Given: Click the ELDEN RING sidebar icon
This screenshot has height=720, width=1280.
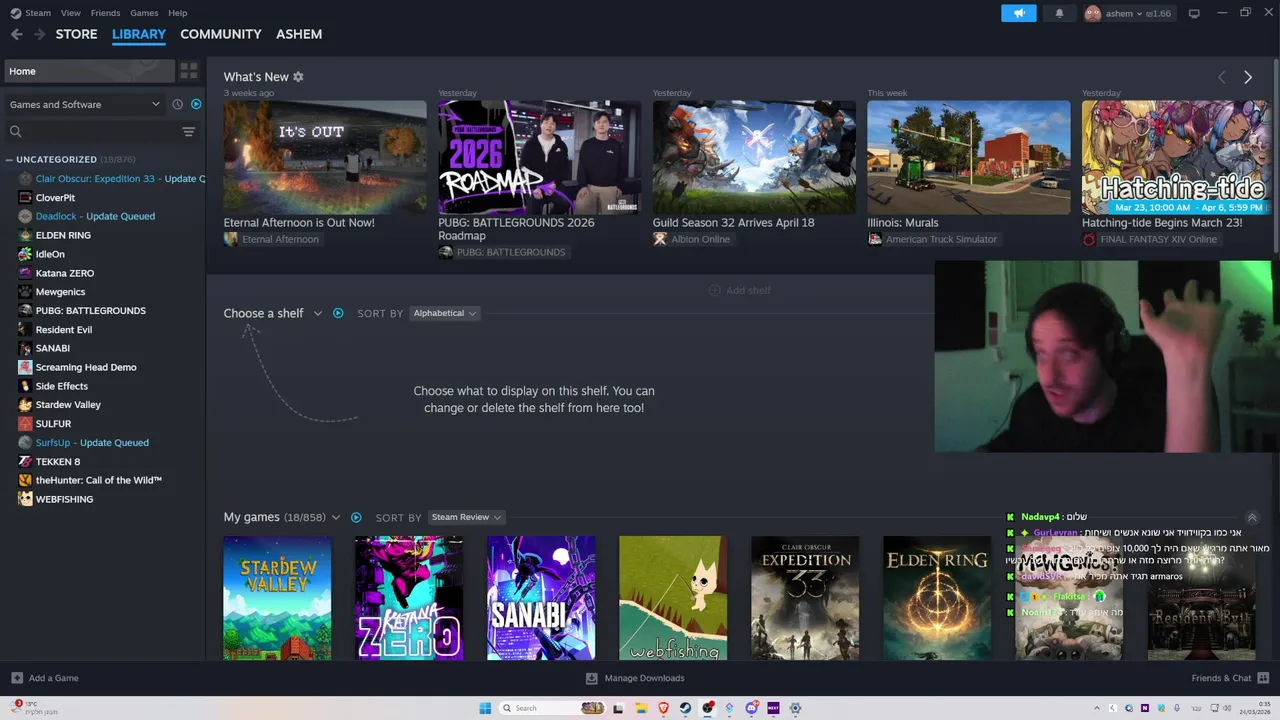Looking at the screenshot, I should coord(25,235).
